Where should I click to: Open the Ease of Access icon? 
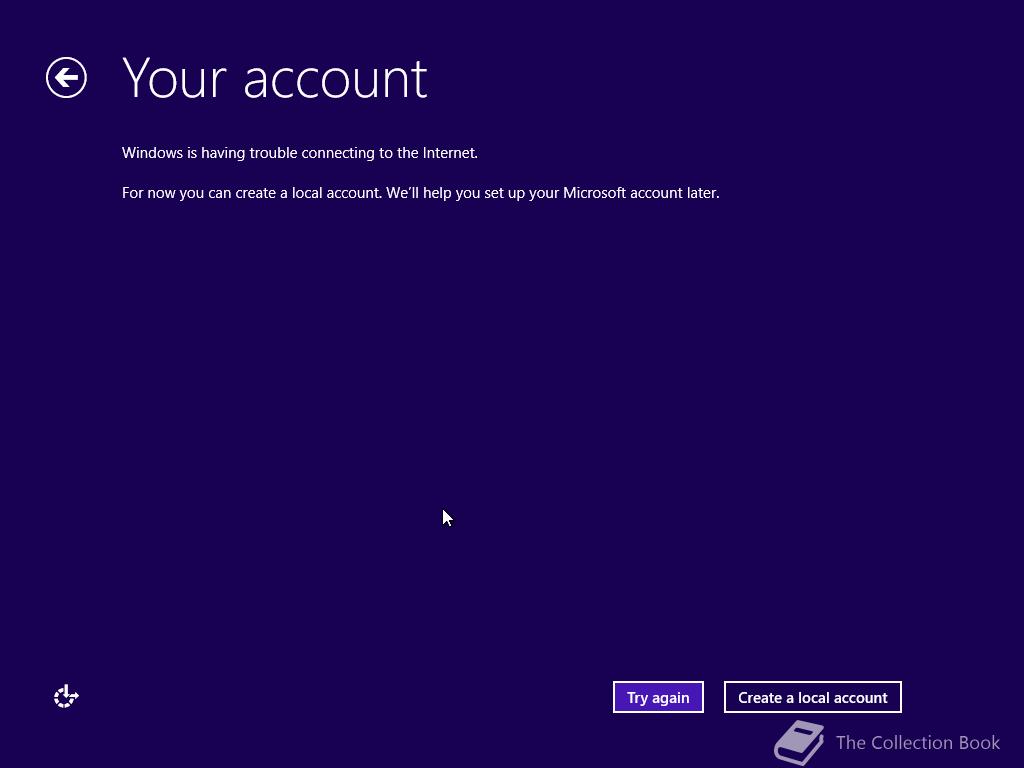pyautogui.click(x=66, y=697)
